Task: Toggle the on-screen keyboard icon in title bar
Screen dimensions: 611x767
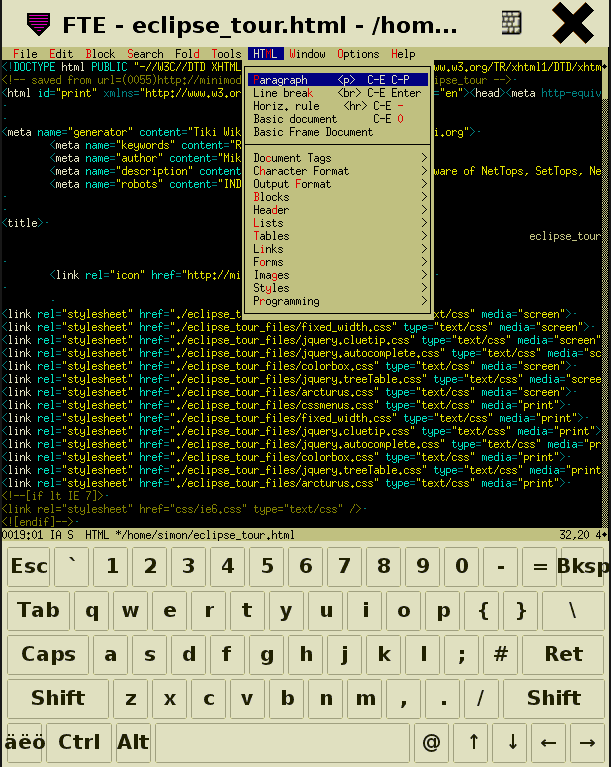Action: tap(512, 23)
